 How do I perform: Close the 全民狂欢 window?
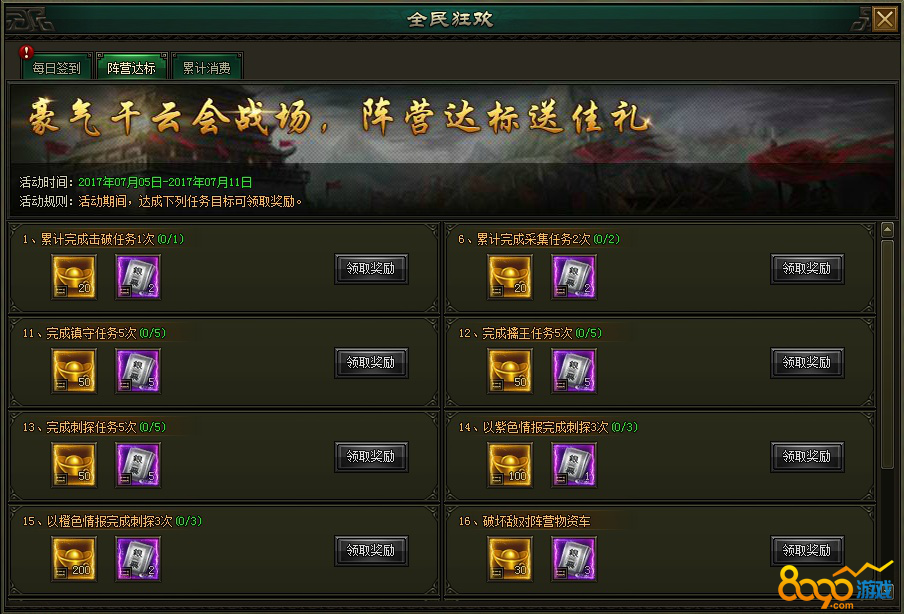[884, 19]
